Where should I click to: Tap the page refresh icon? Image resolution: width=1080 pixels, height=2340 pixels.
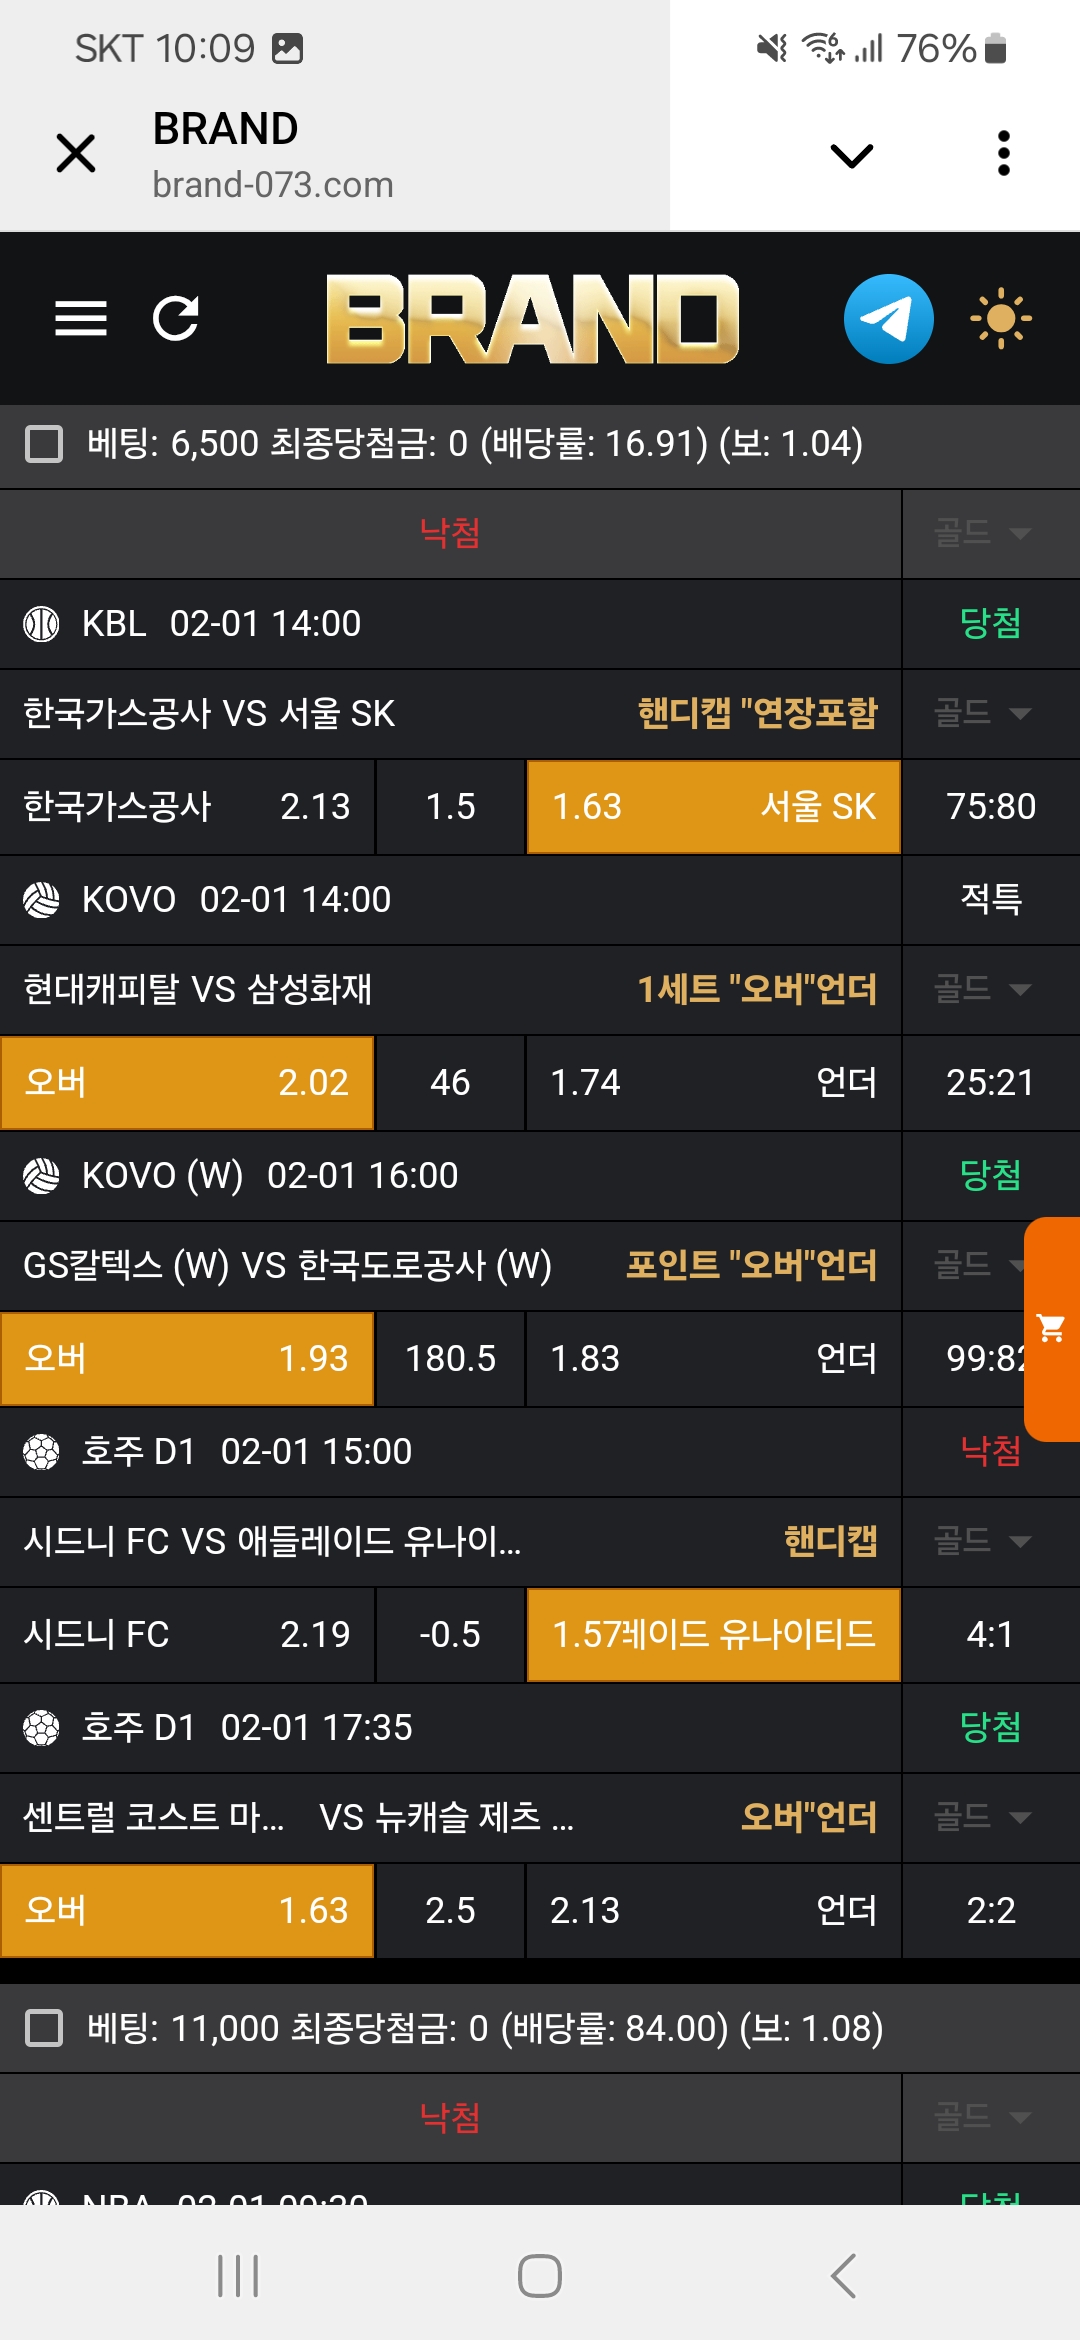pos(176,318)
